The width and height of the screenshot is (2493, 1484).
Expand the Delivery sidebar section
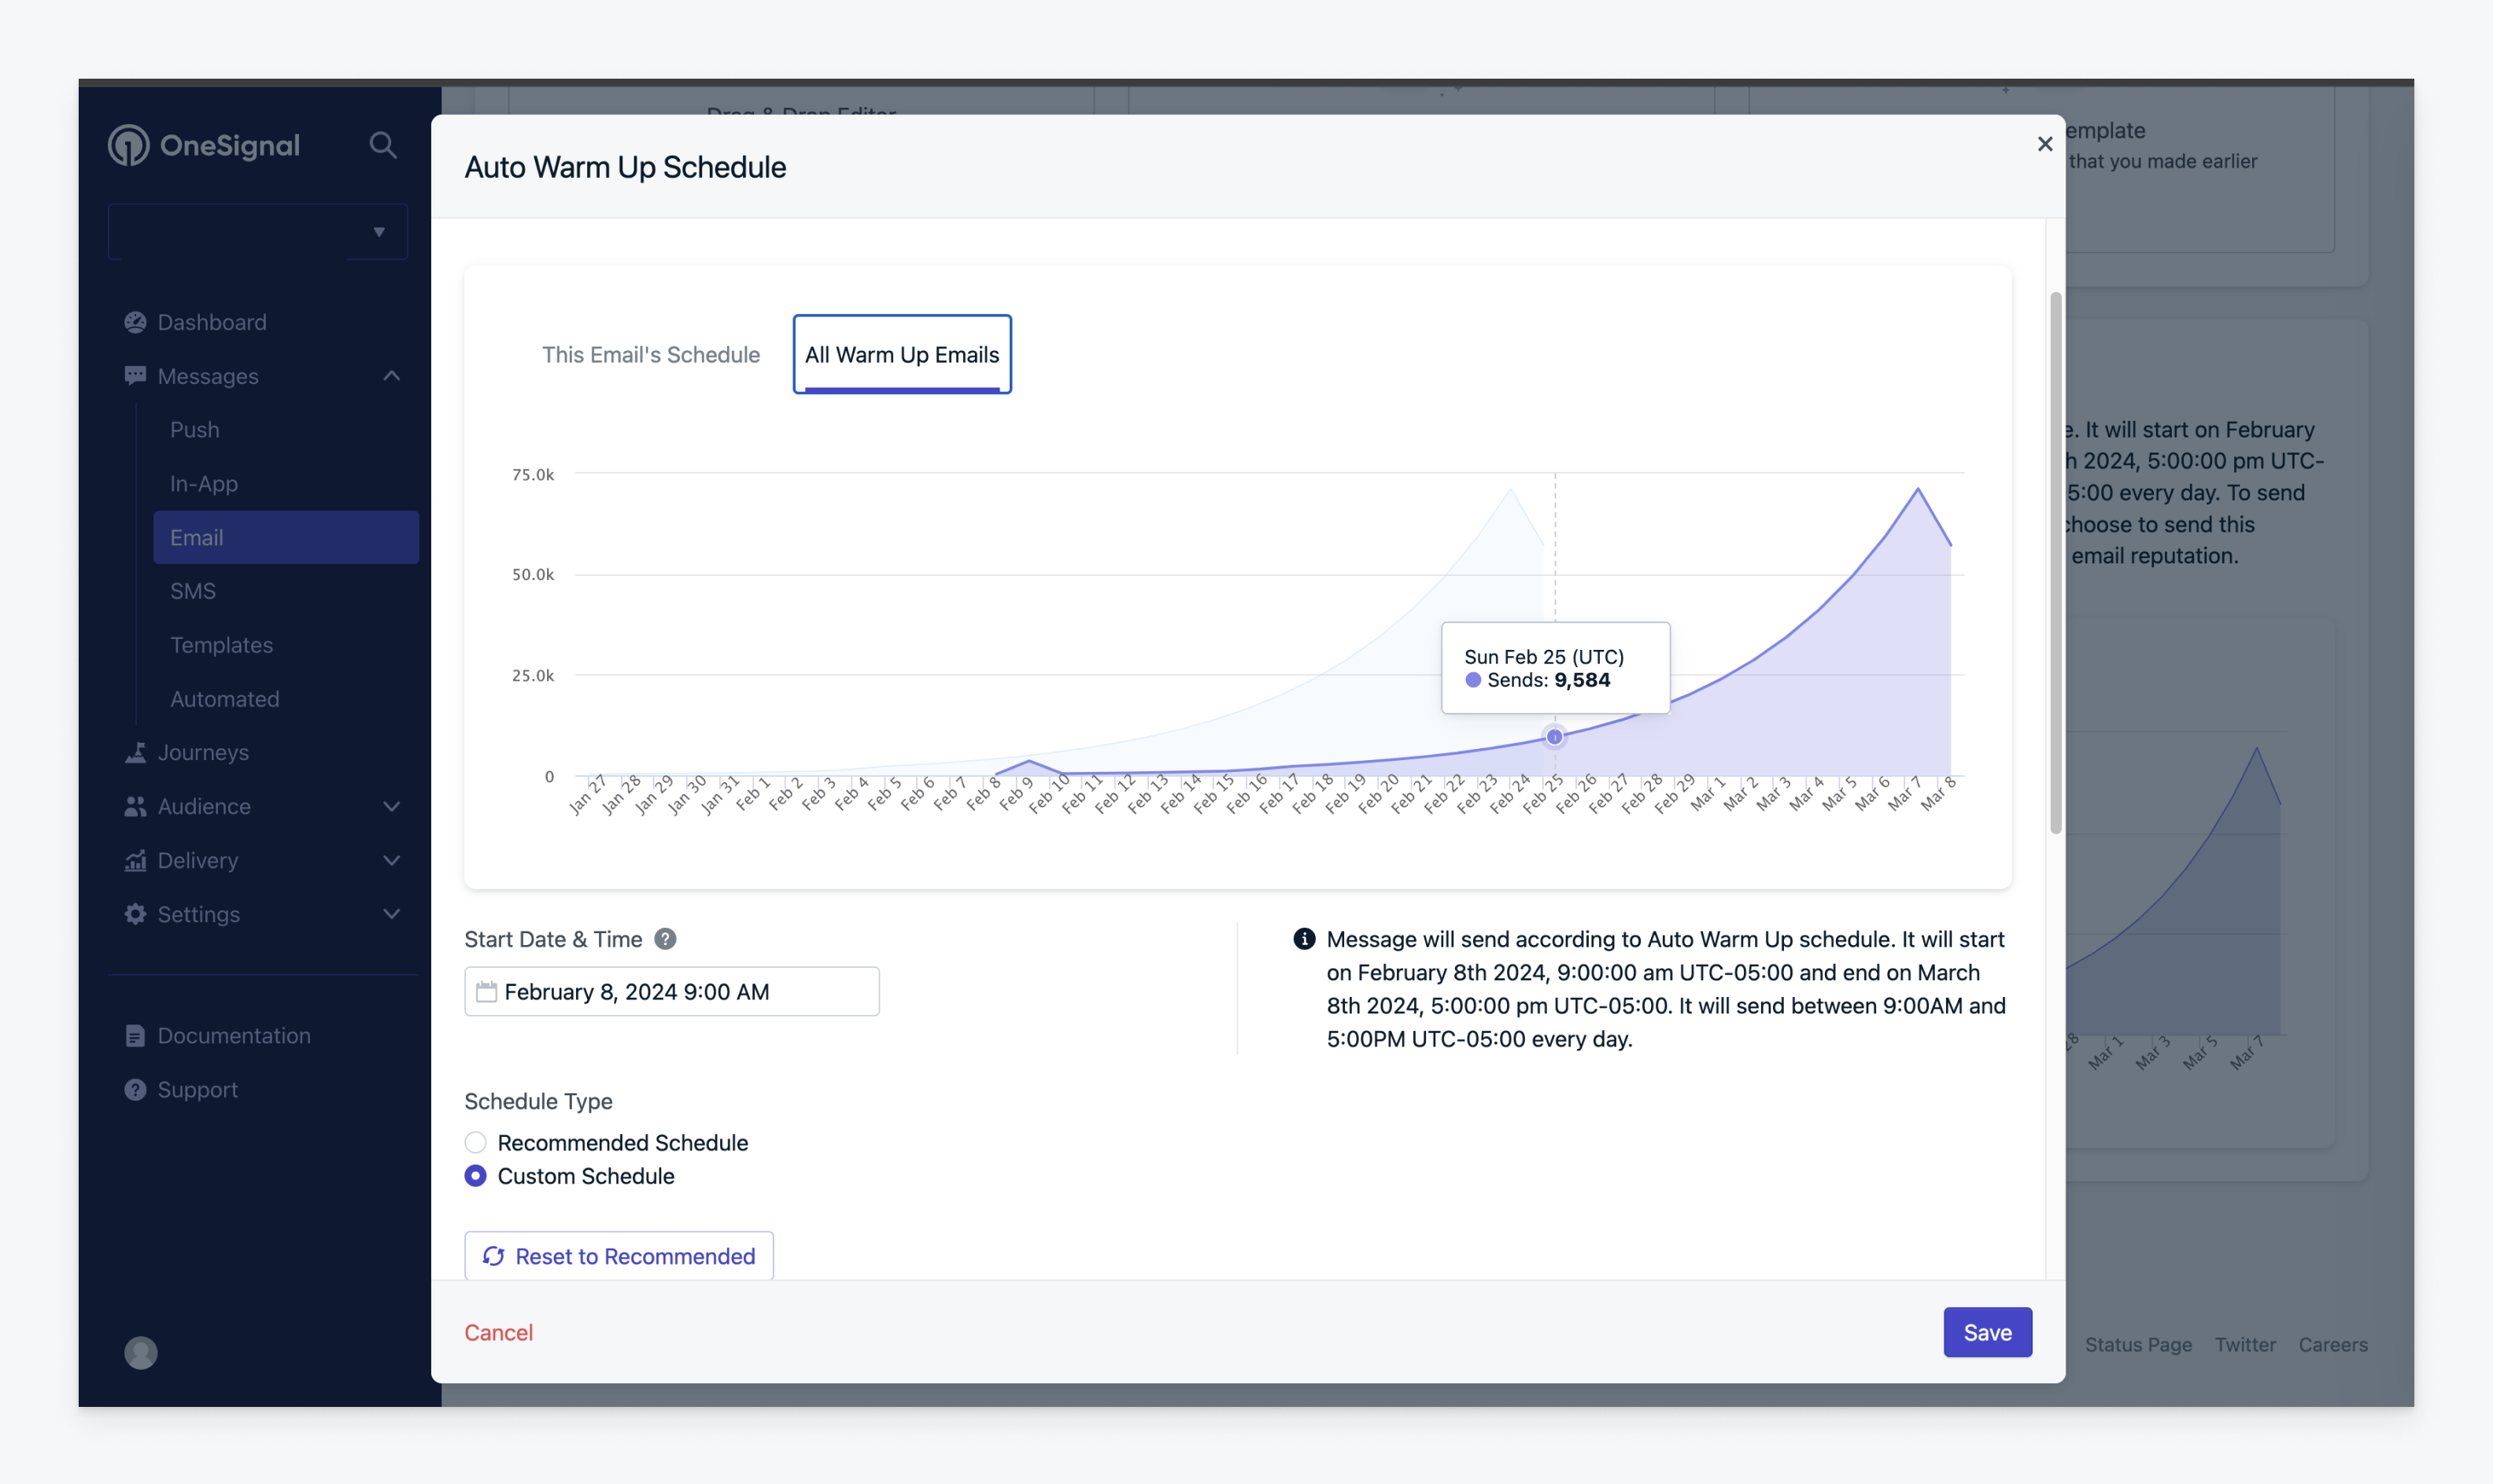[392, 860]
